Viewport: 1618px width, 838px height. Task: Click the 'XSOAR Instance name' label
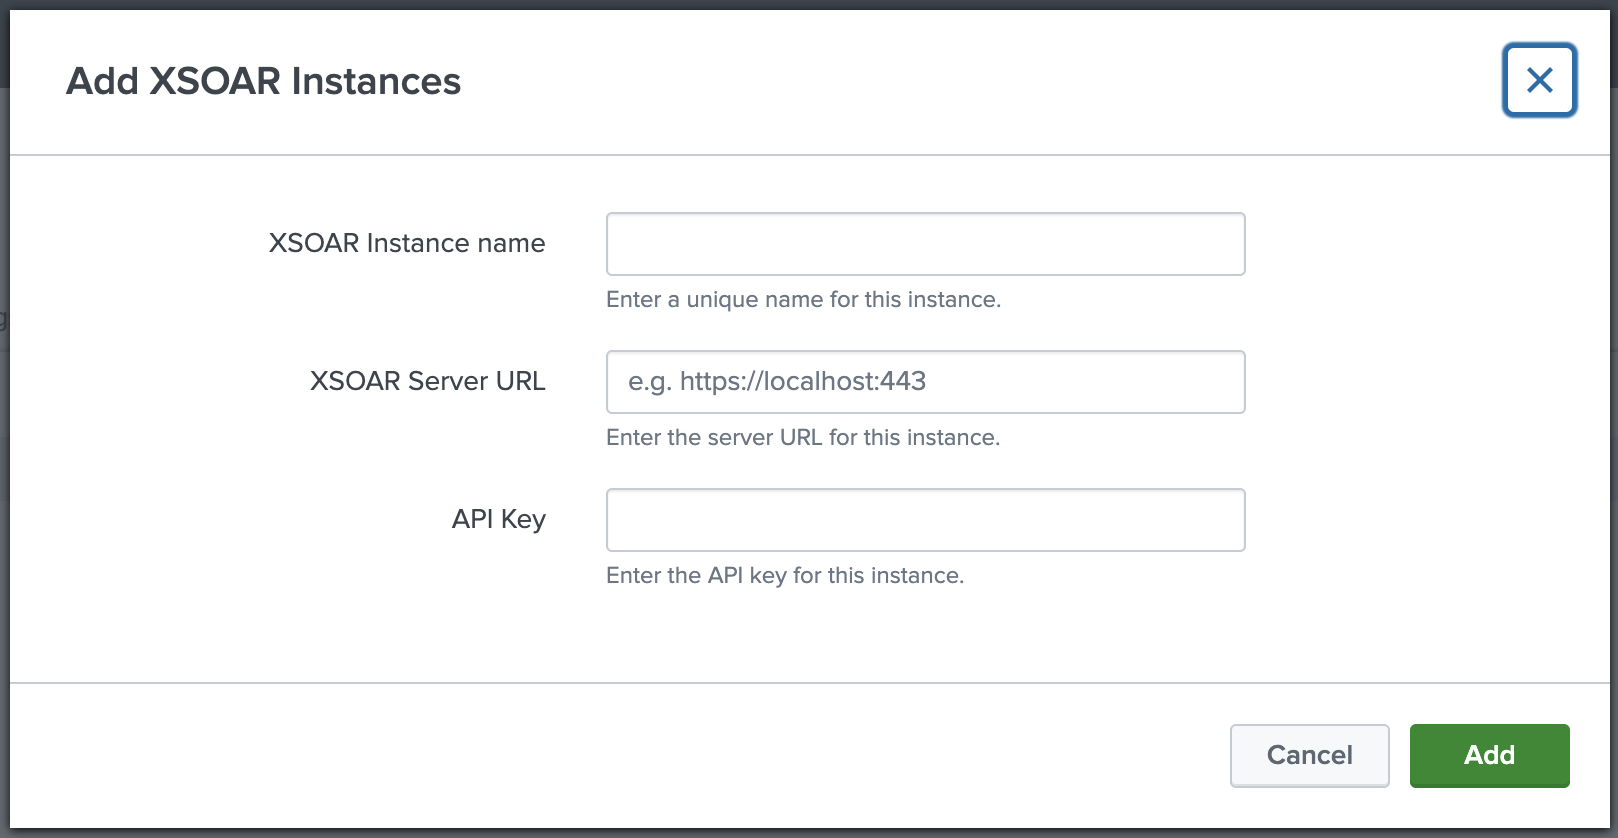click(x=407, y=243)
